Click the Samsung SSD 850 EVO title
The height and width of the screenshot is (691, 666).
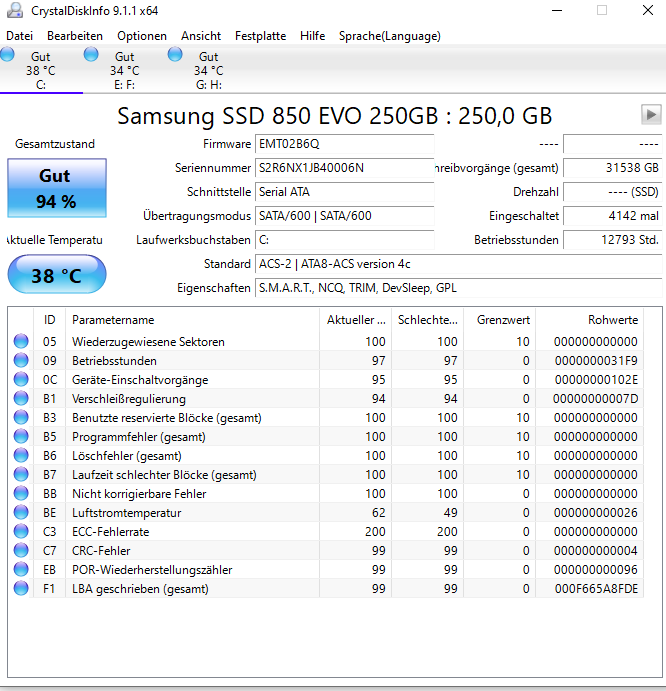click(335, 116)
